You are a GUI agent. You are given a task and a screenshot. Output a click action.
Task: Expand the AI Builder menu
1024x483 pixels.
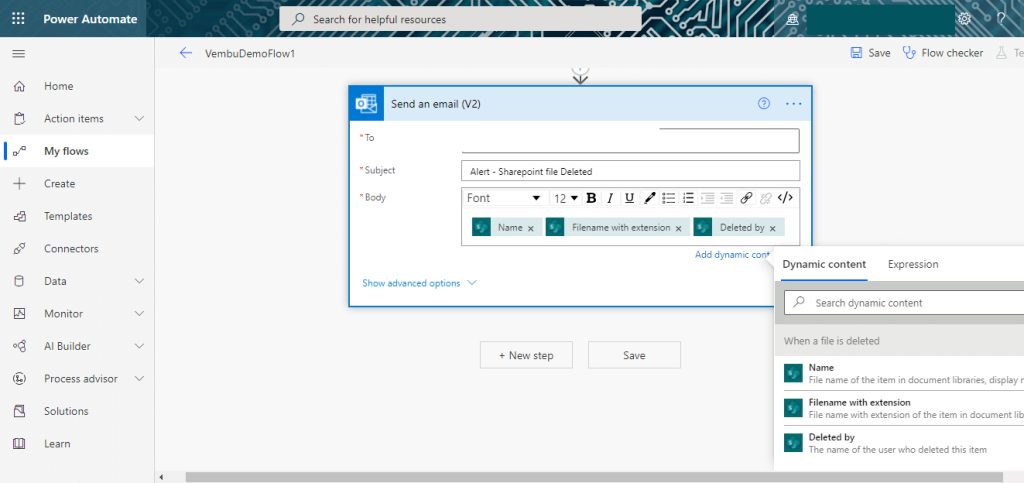click(x=139, y=347)
